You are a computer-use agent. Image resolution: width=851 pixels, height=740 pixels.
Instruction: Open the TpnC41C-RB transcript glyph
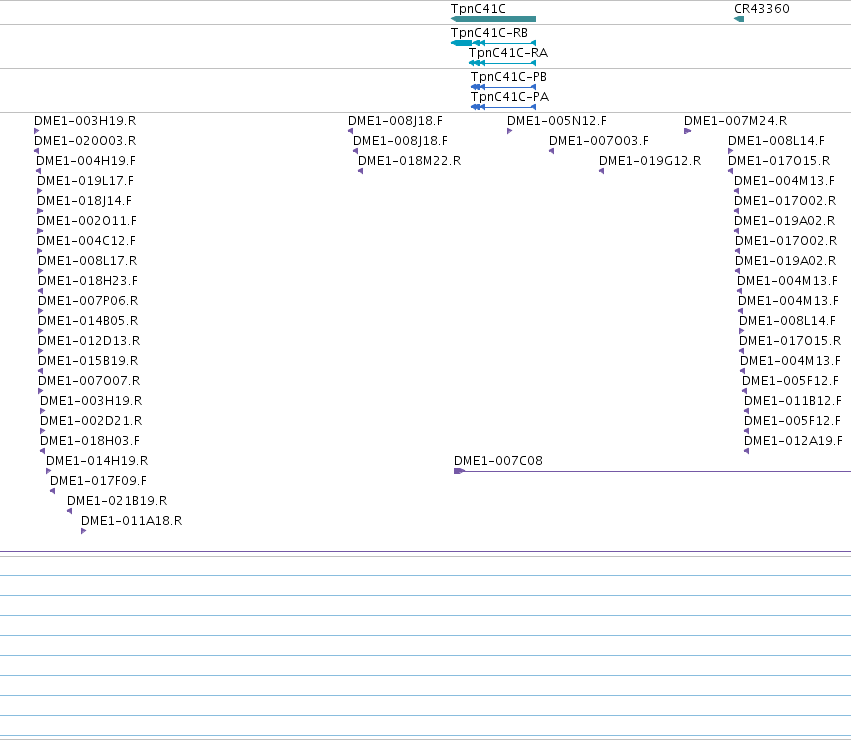[493, 43]
